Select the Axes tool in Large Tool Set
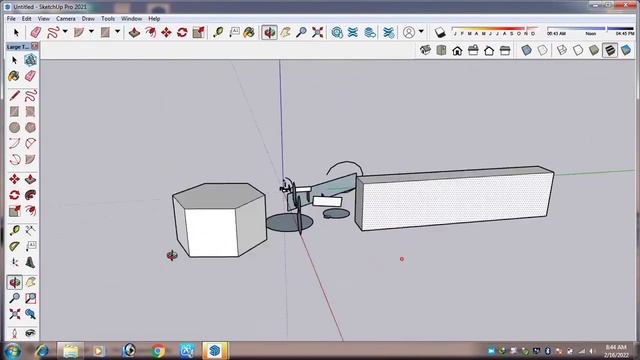640x360 pixels. [x=14, y=262]
